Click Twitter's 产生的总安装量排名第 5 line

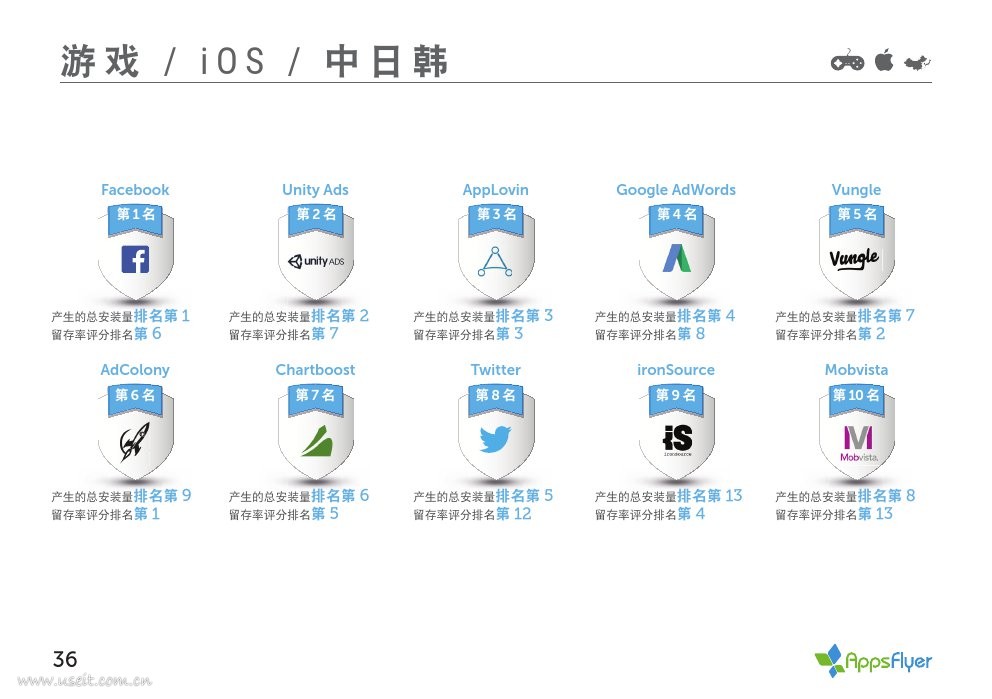coord(483,496)
